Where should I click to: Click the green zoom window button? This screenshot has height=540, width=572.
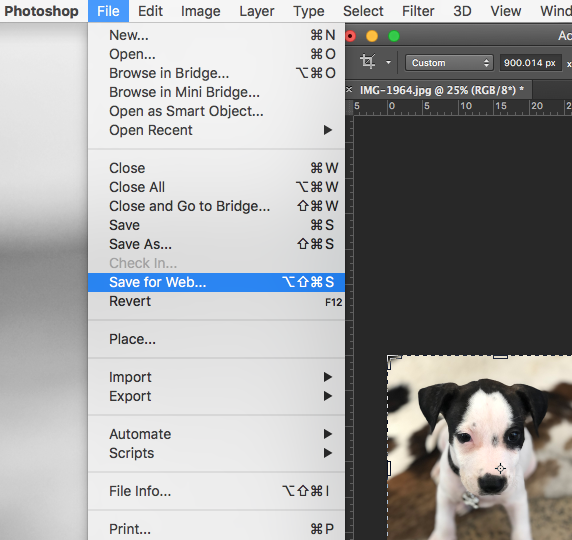coord(394,36)
